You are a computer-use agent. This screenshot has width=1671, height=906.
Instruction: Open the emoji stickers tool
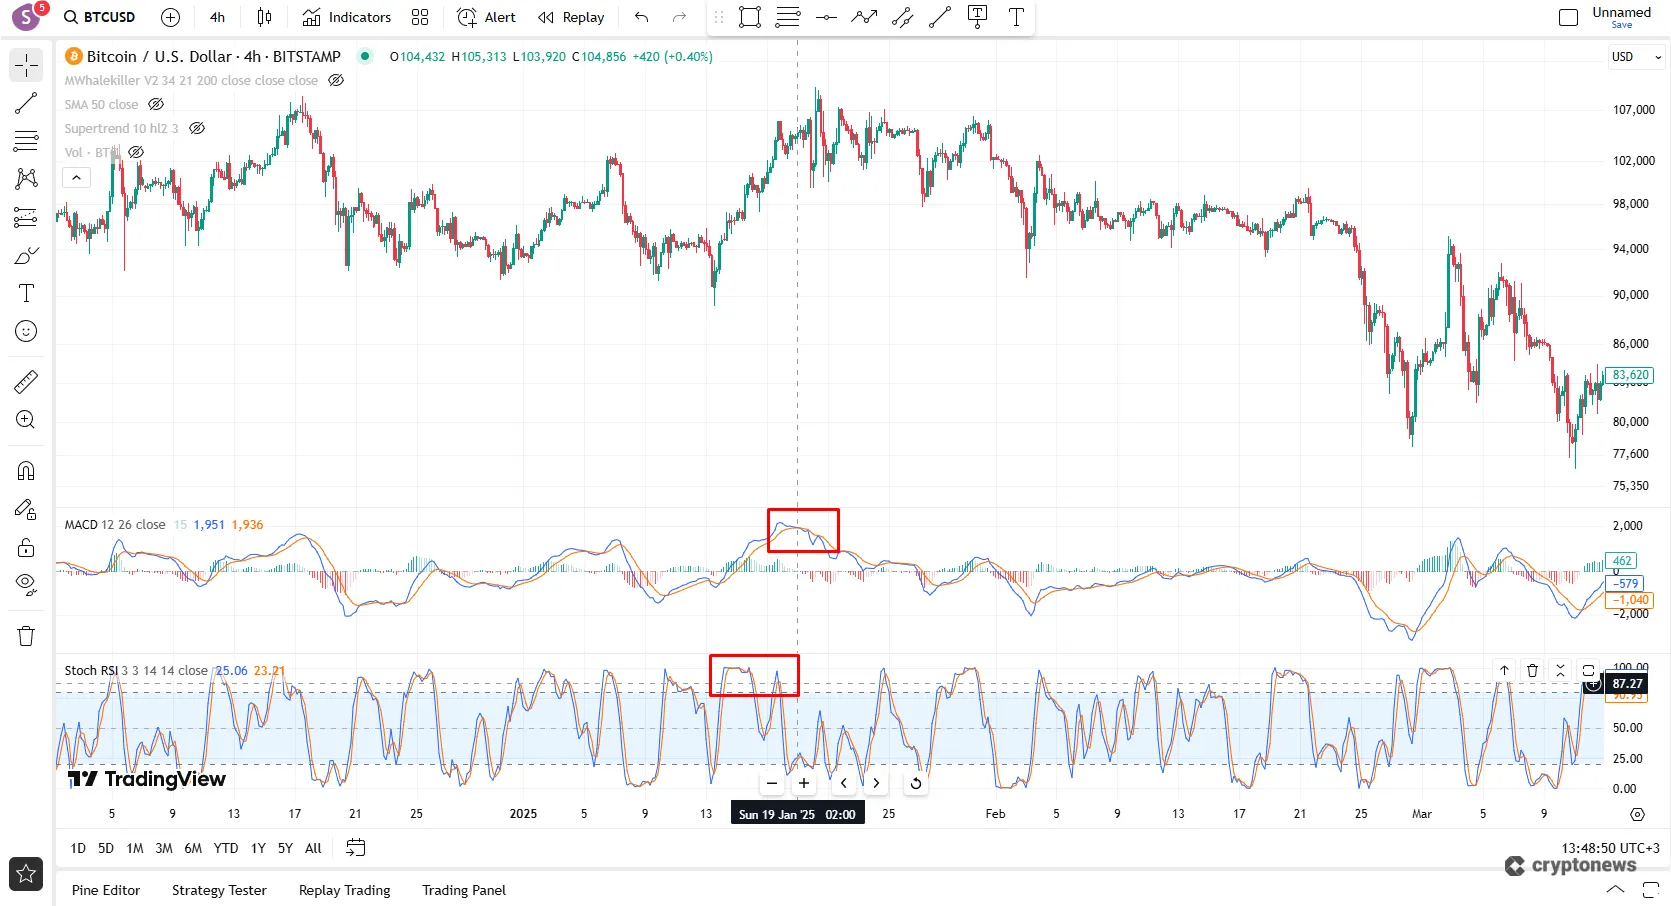(x=25, y=331)
